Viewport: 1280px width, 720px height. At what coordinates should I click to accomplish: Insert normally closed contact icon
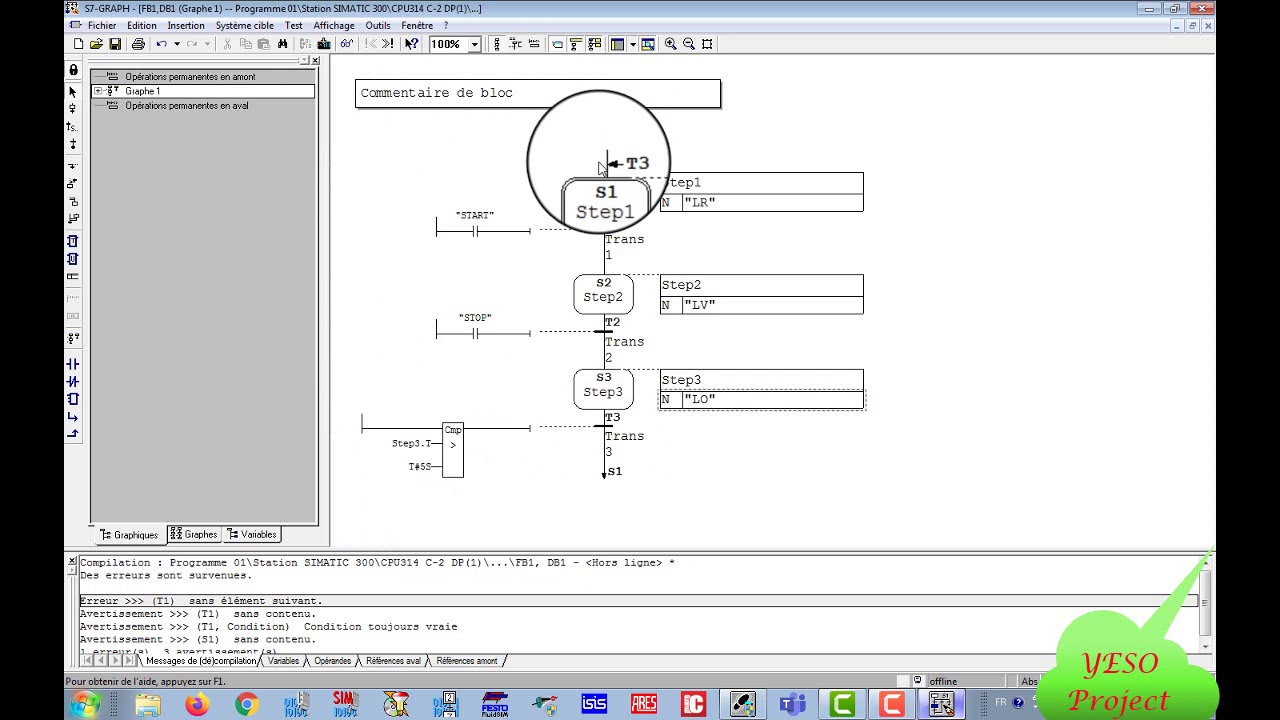coord(73,381)
